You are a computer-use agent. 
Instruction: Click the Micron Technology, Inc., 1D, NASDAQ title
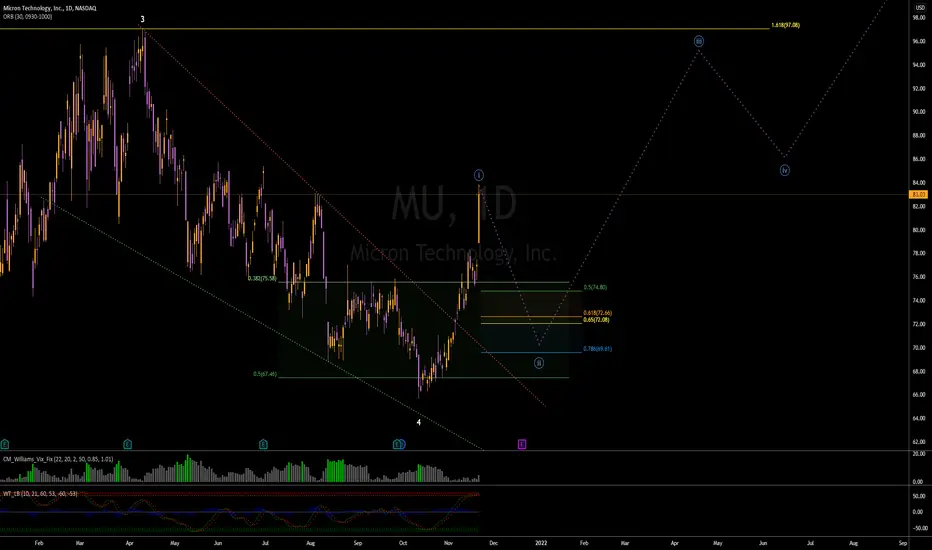coord(49,8)
